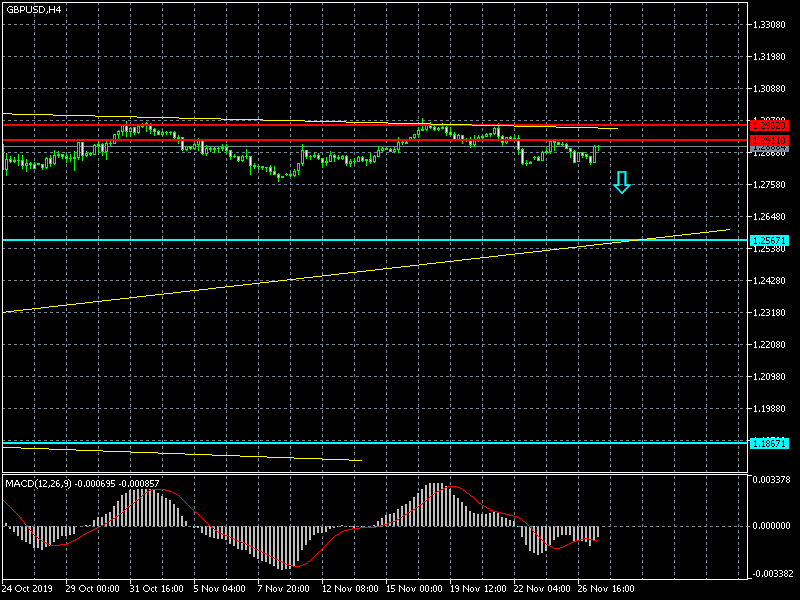Image resolution: width=800 pixels, height=600 pixels.
Task: Click the 15 Nov 00:00 time label
Action: click(x=415, y=588)
